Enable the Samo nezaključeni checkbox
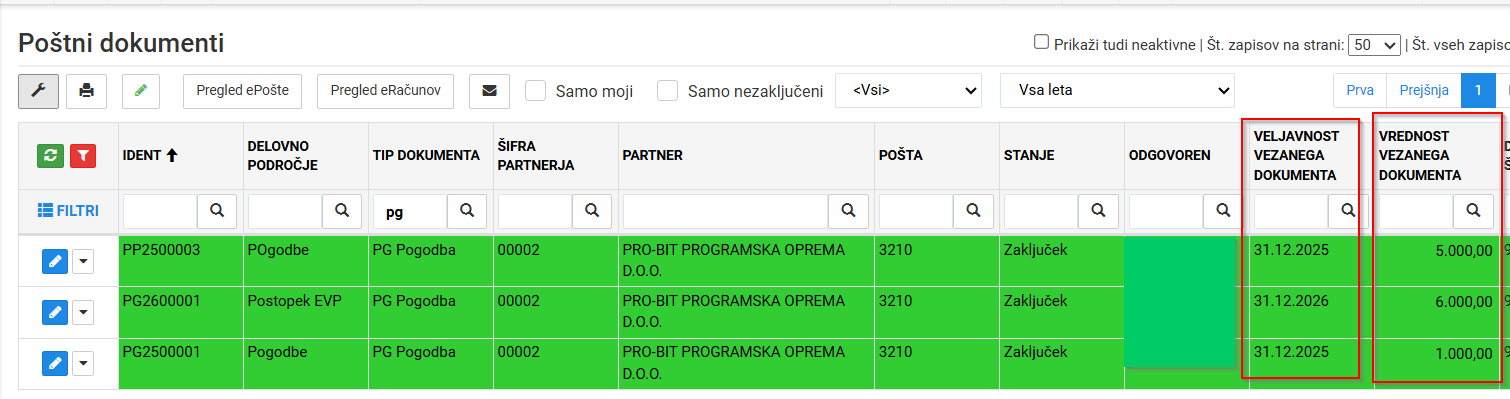The image size is (1510, 399). [668, 91]
